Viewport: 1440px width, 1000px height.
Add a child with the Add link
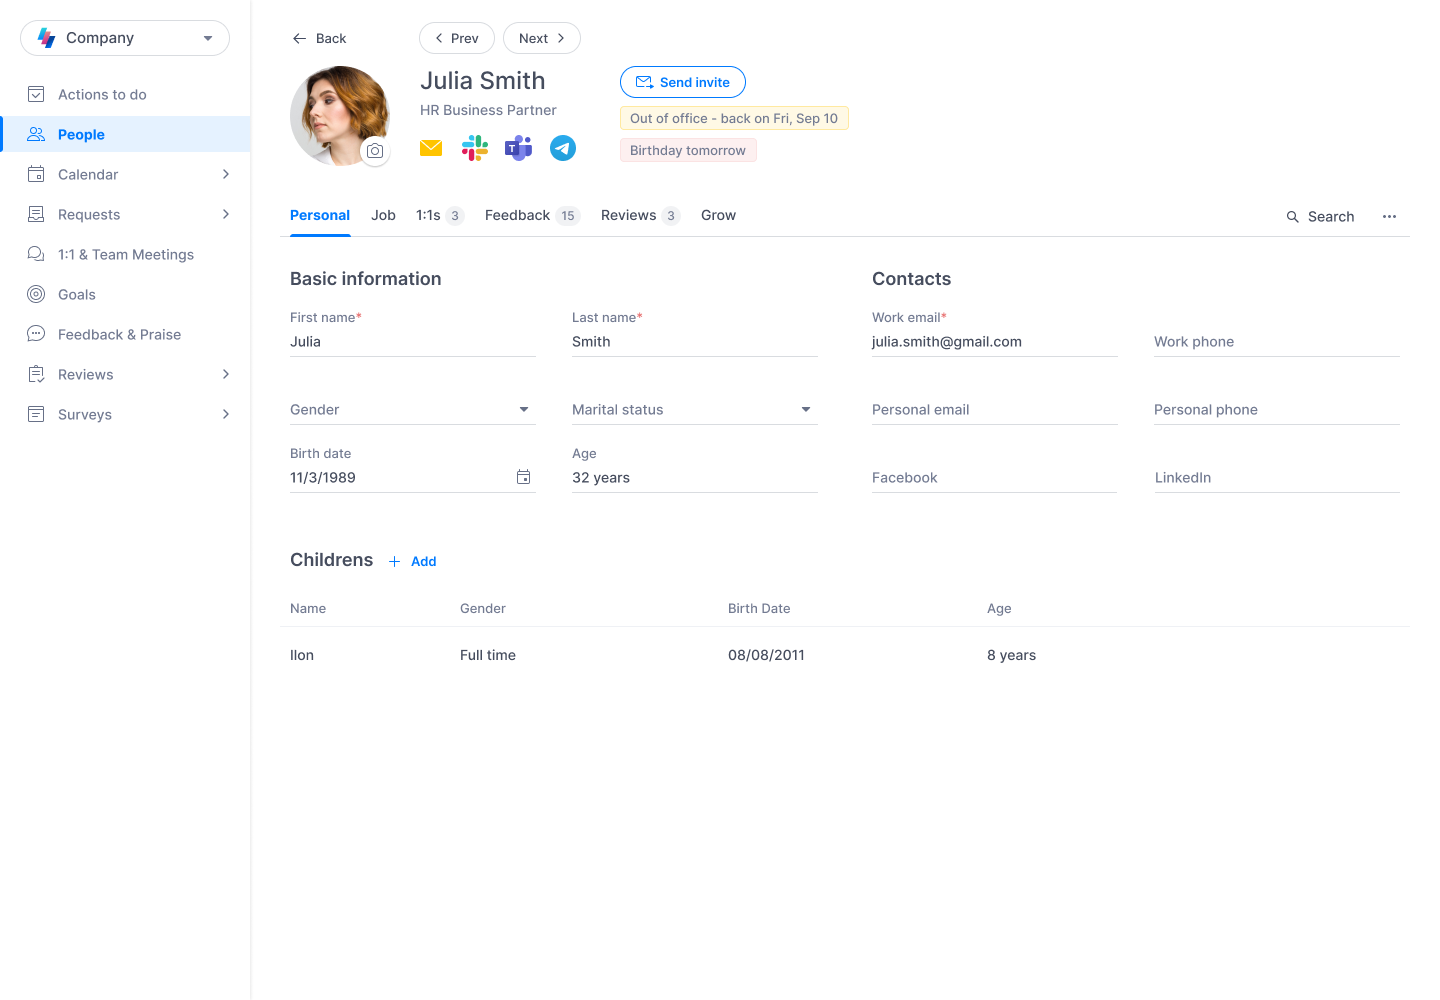click(412, 561)
